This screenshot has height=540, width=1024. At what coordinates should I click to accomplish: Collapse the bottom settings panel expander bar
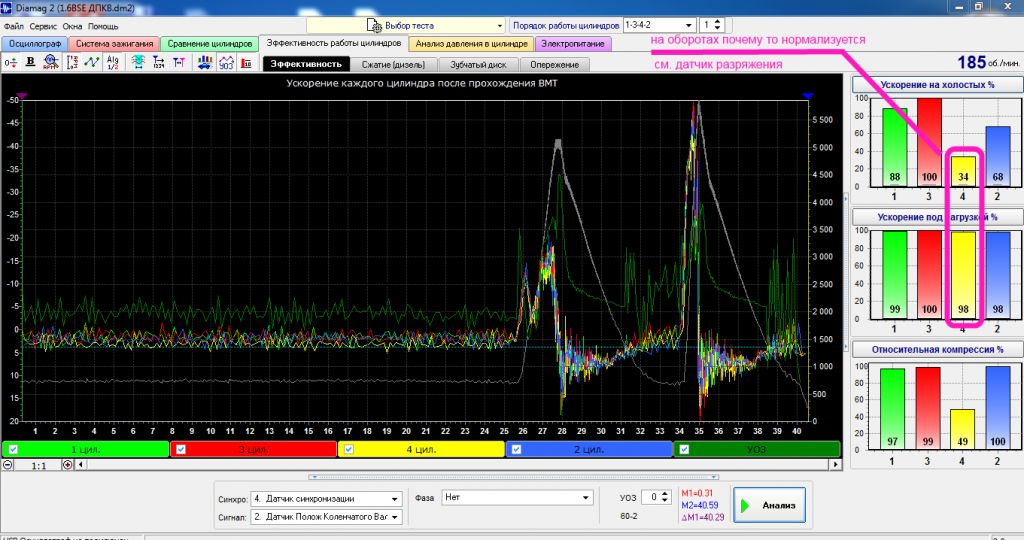[513, 477]
